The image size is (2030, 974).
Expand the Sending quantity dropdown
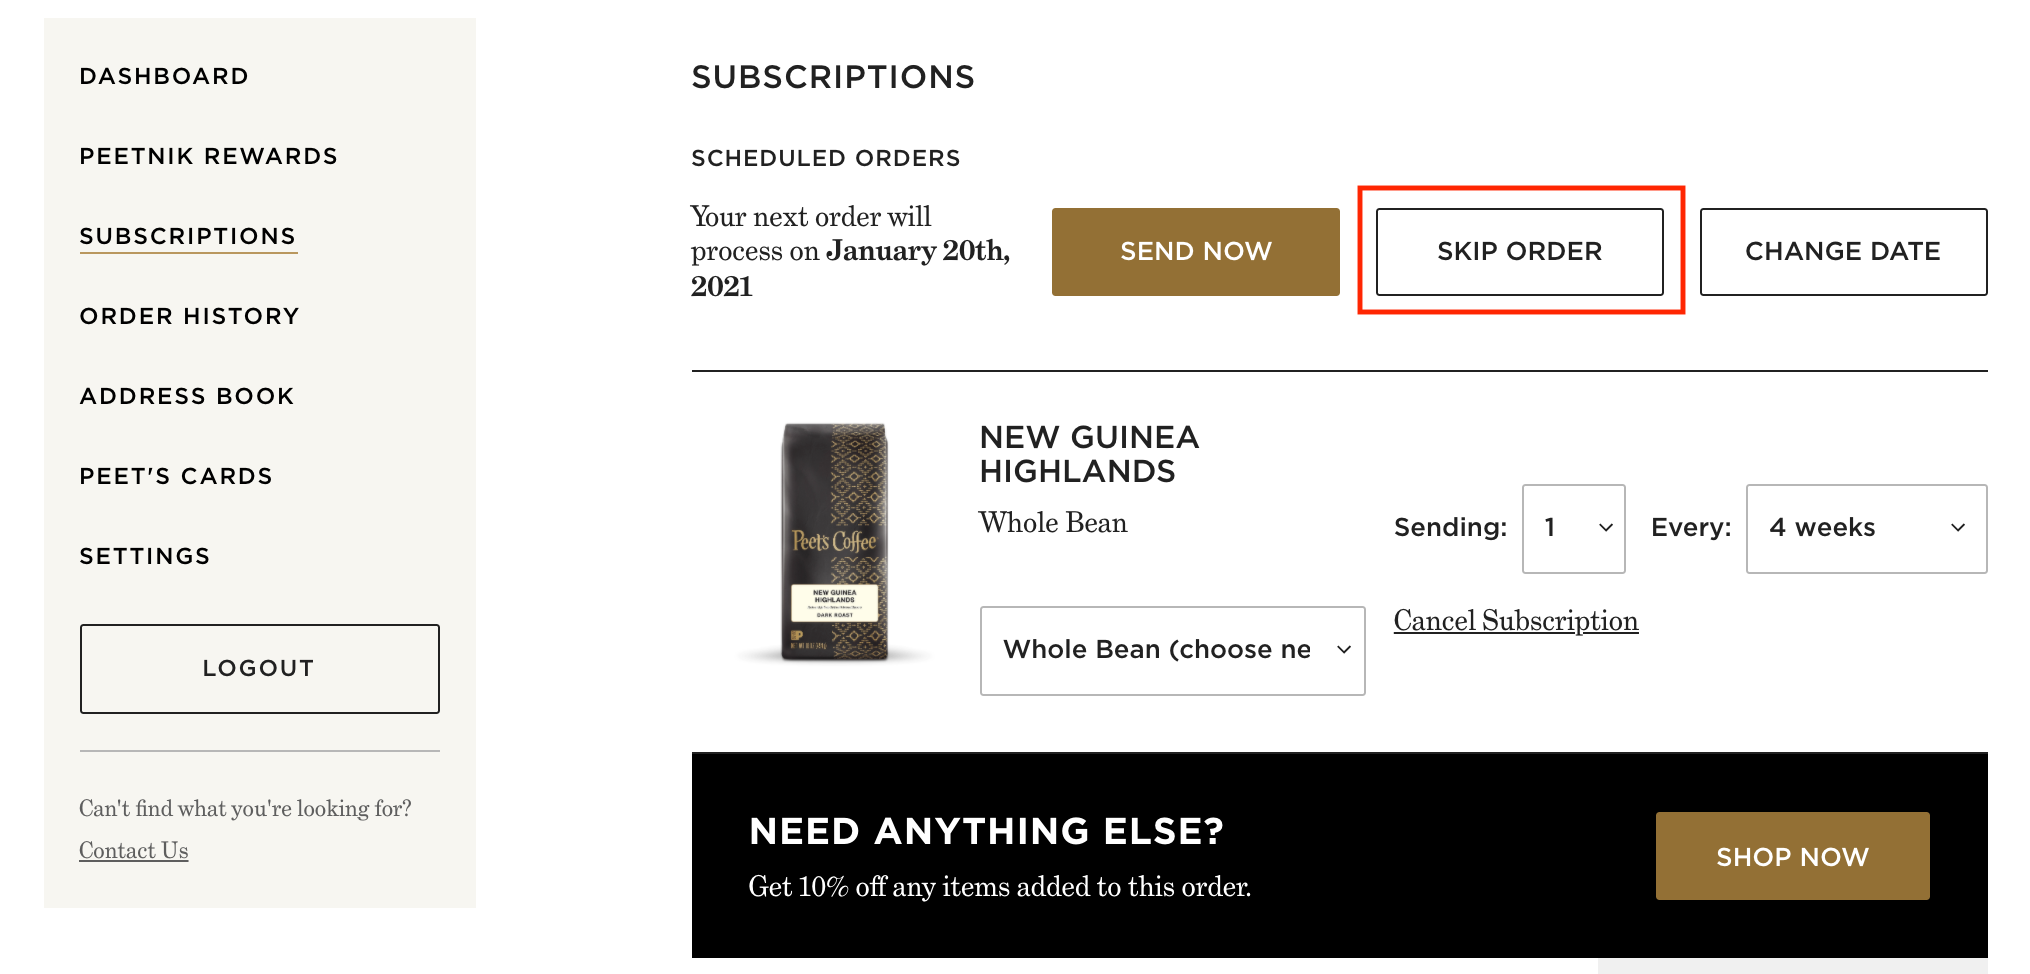tap(1573, 528)
